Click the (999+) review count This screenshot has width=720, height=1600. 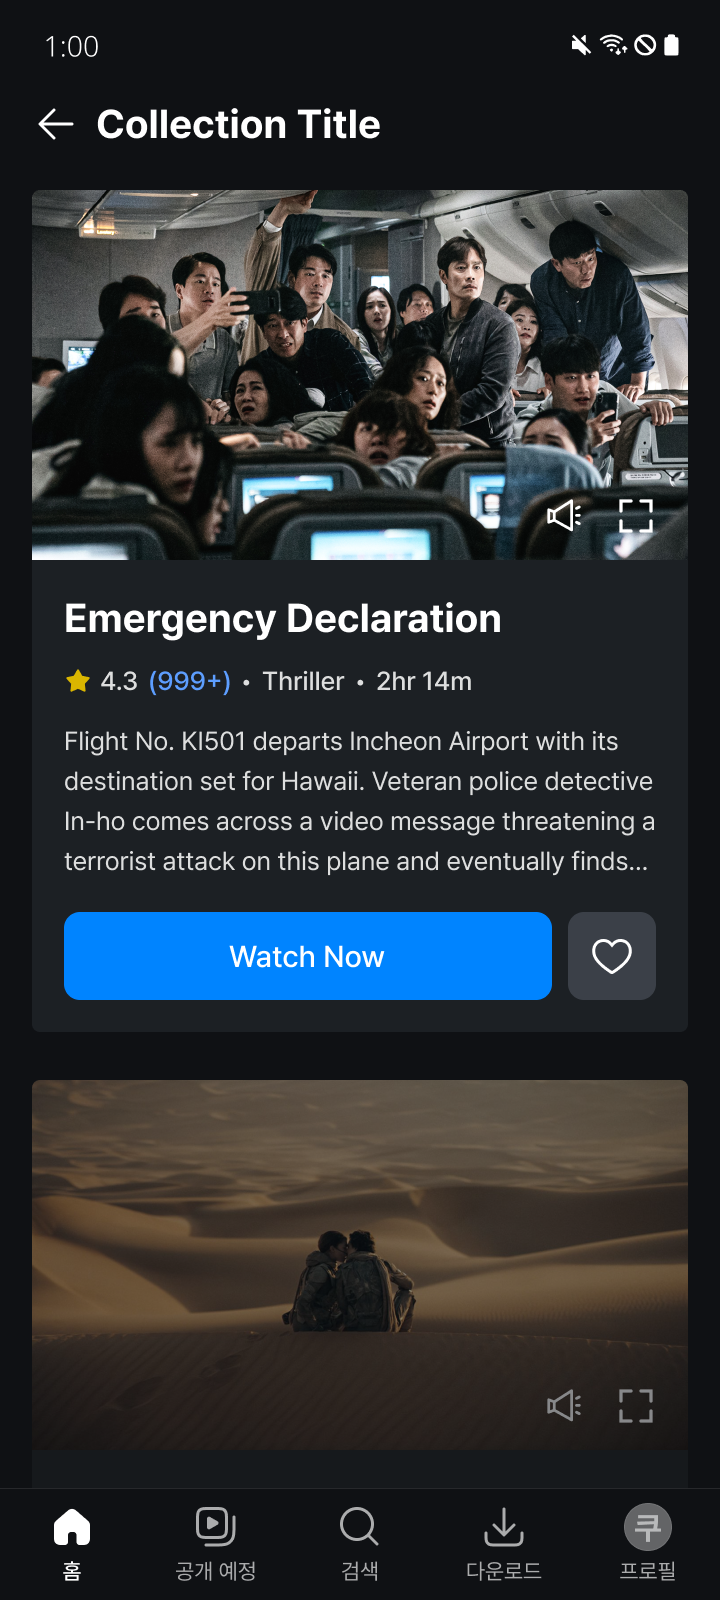(190, 681)
